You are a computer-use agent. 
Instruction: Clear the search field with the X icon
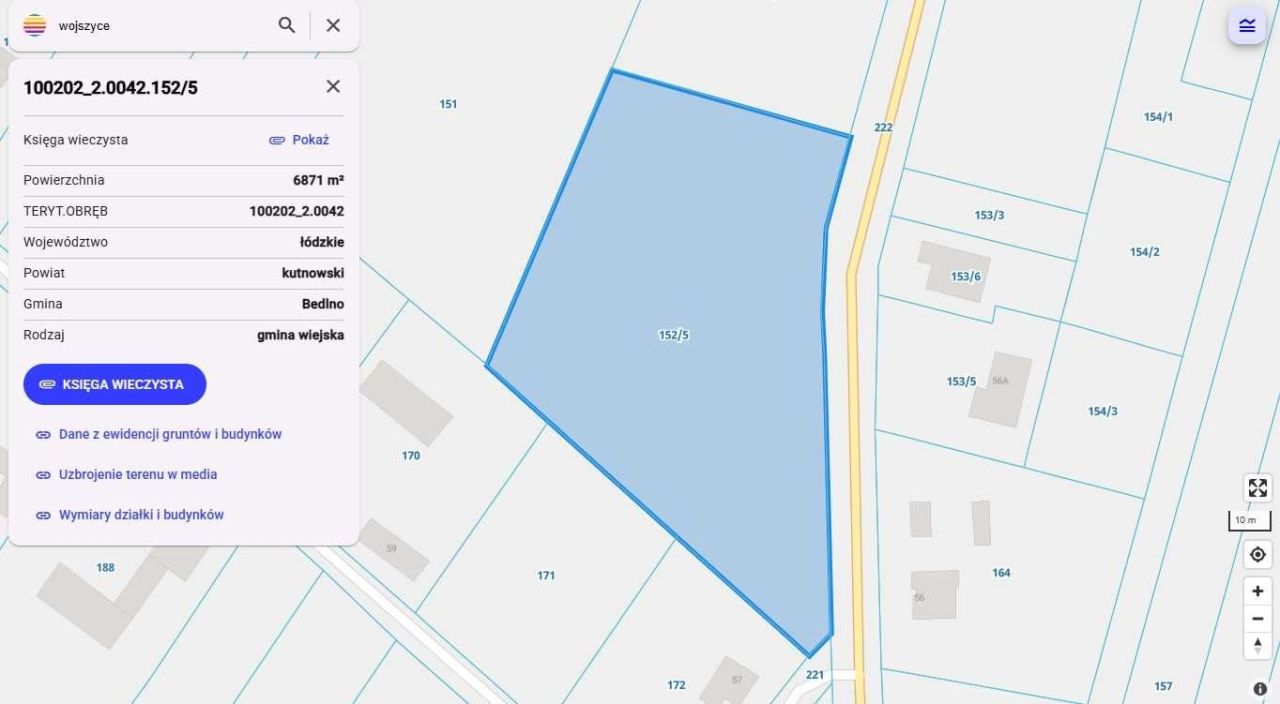click(333, 25)
